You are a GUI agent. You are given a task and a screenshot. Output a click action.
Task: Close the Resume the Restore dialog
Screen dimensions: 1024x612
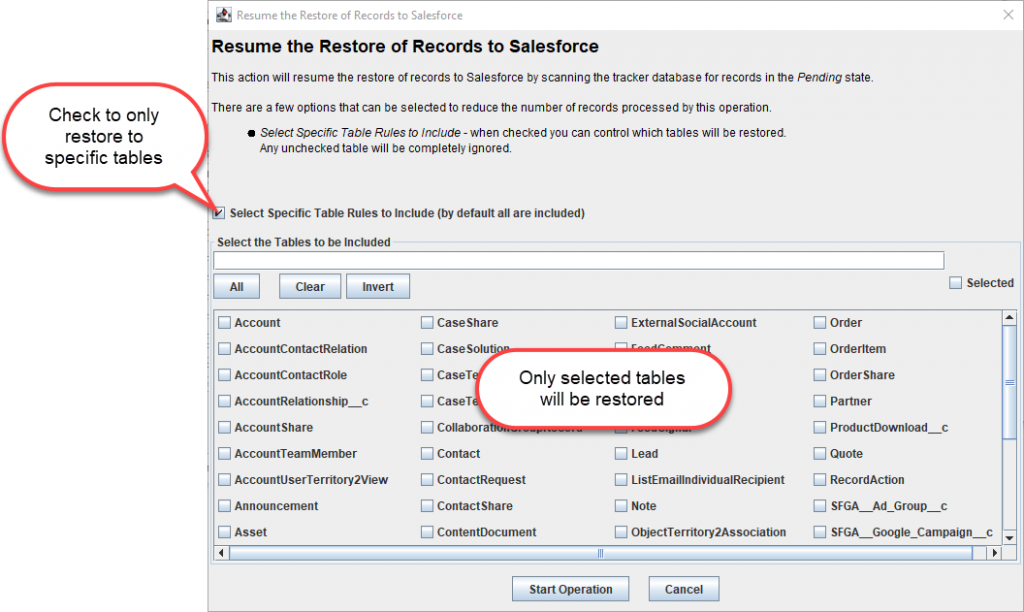1008,14
